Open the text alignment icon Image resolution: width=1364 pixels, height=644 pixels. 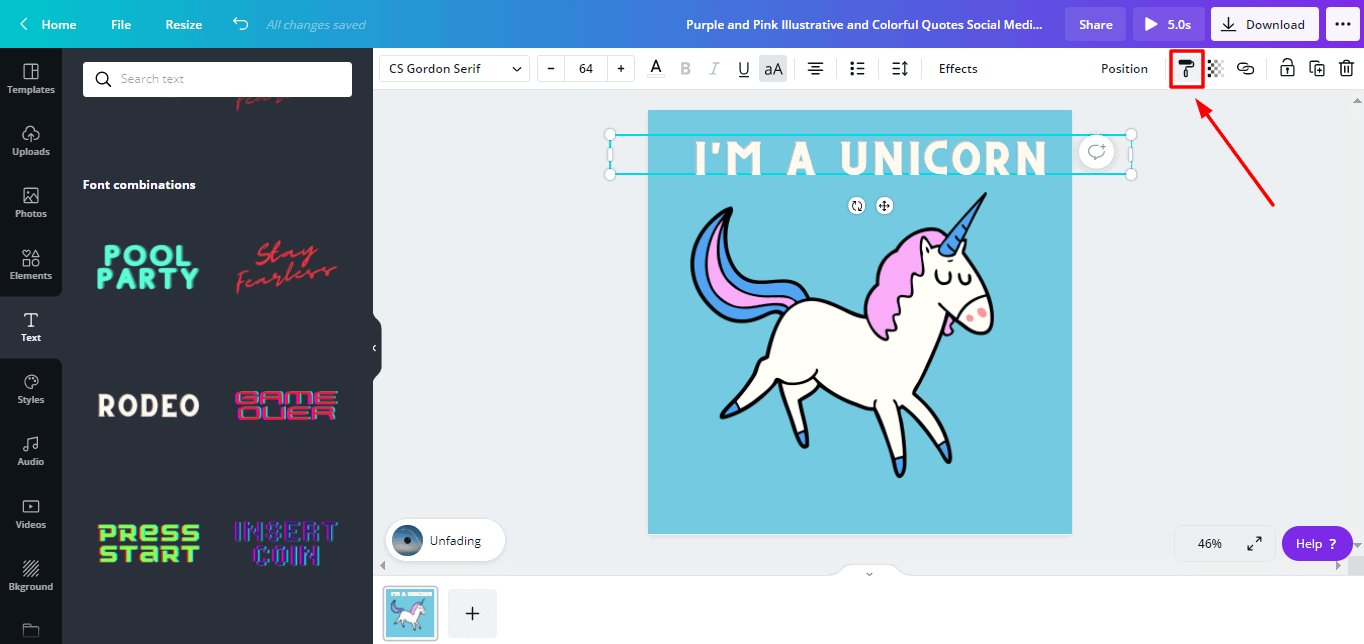[x=816, y=69]
